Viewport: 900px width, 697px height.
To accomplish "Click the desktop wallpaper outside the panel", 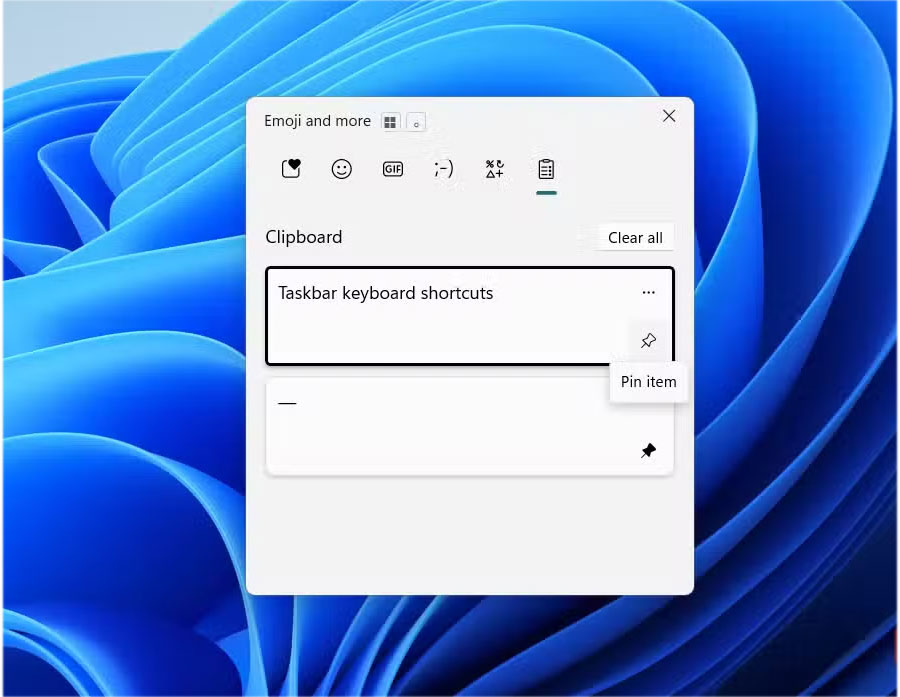I will point(120,400).
